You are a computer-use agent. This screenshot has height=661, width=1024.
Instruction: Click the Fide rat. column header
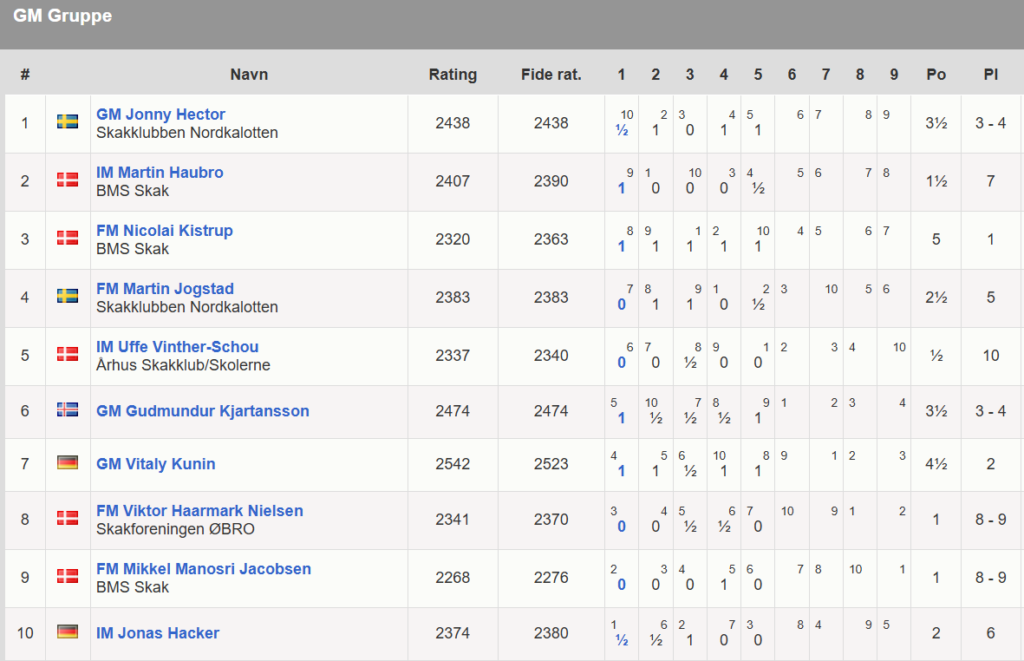551,74
